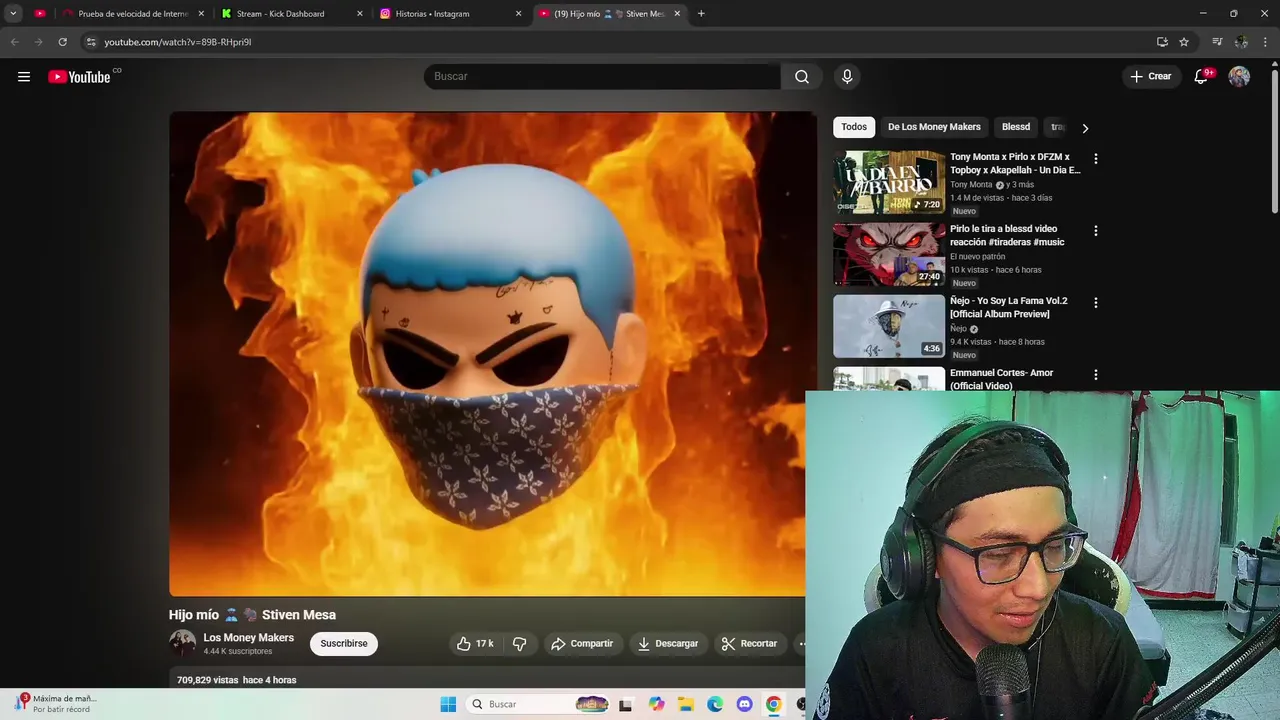Image resolution: width=1280 pixels, height=720 pixels.
Task: Subscribe to Los Money Makers channel
Action: coord(344,644)
